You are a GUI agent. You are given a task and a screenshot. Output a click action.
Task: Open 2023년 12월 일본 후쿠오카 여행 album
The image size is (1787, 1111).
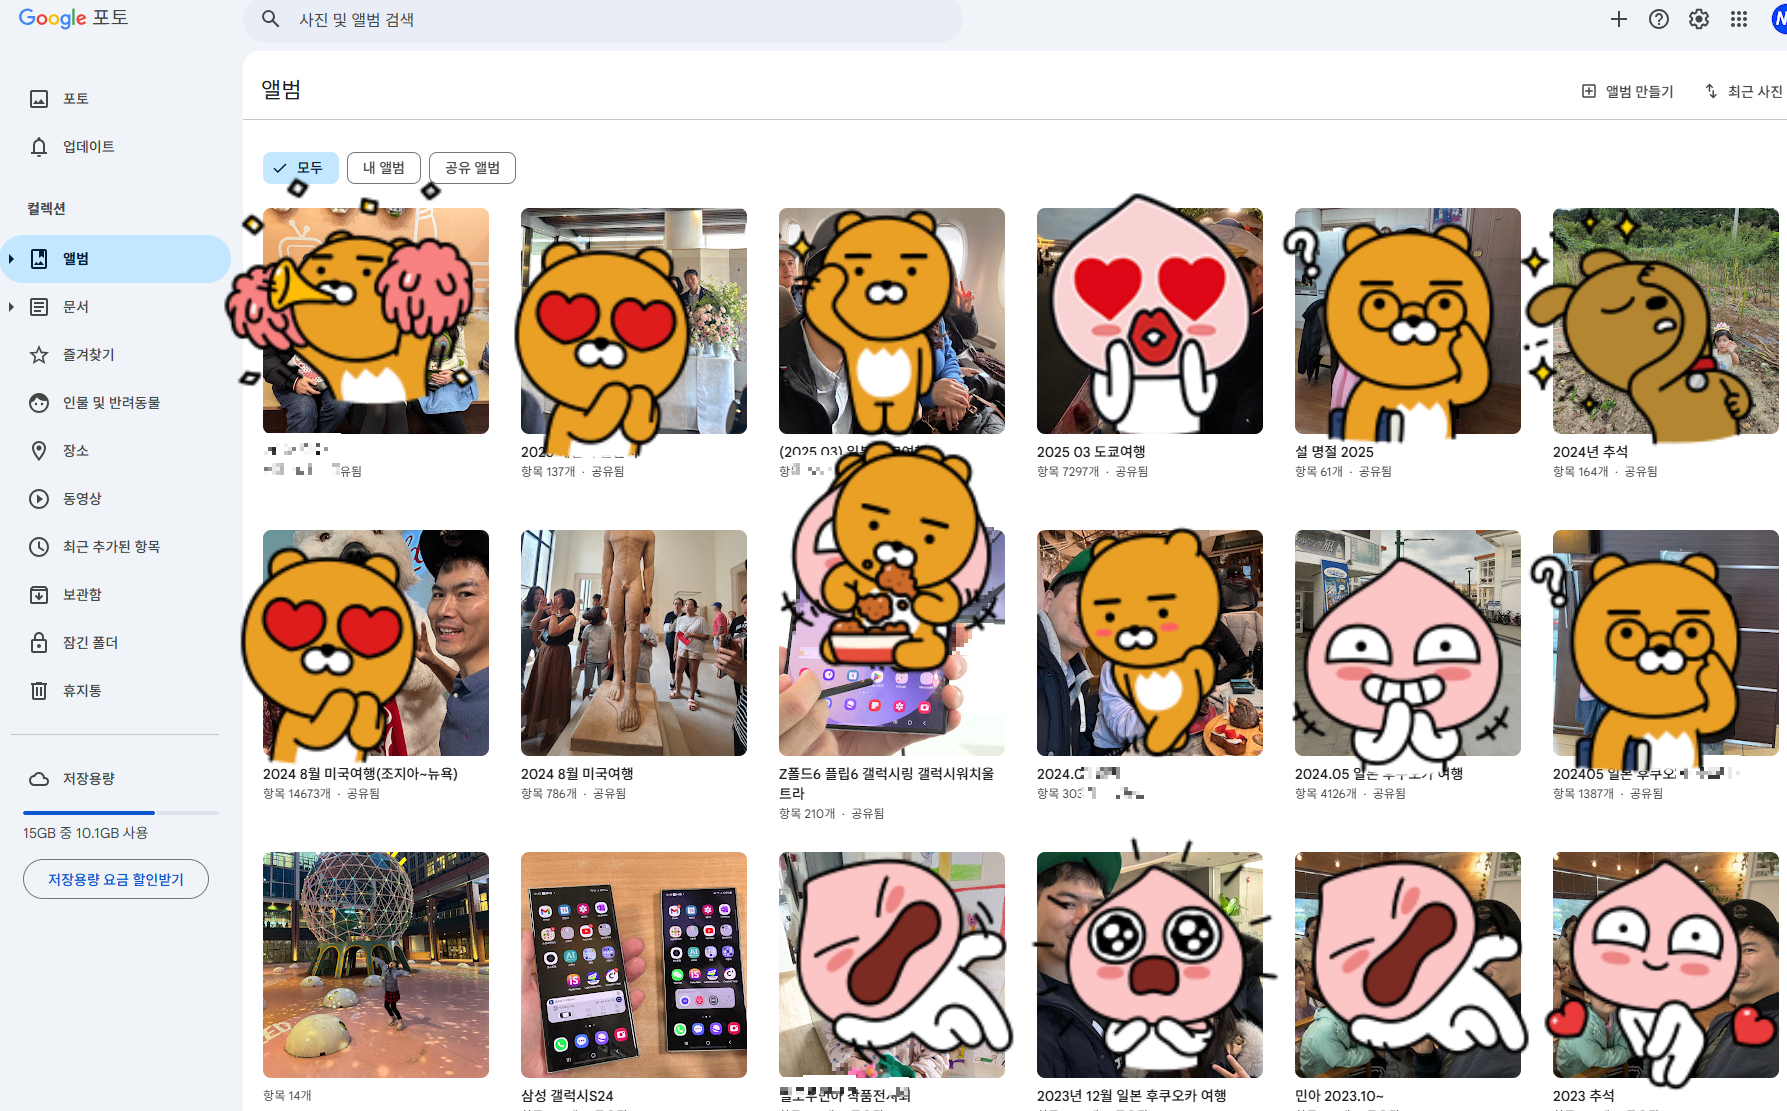(1150, 965)
